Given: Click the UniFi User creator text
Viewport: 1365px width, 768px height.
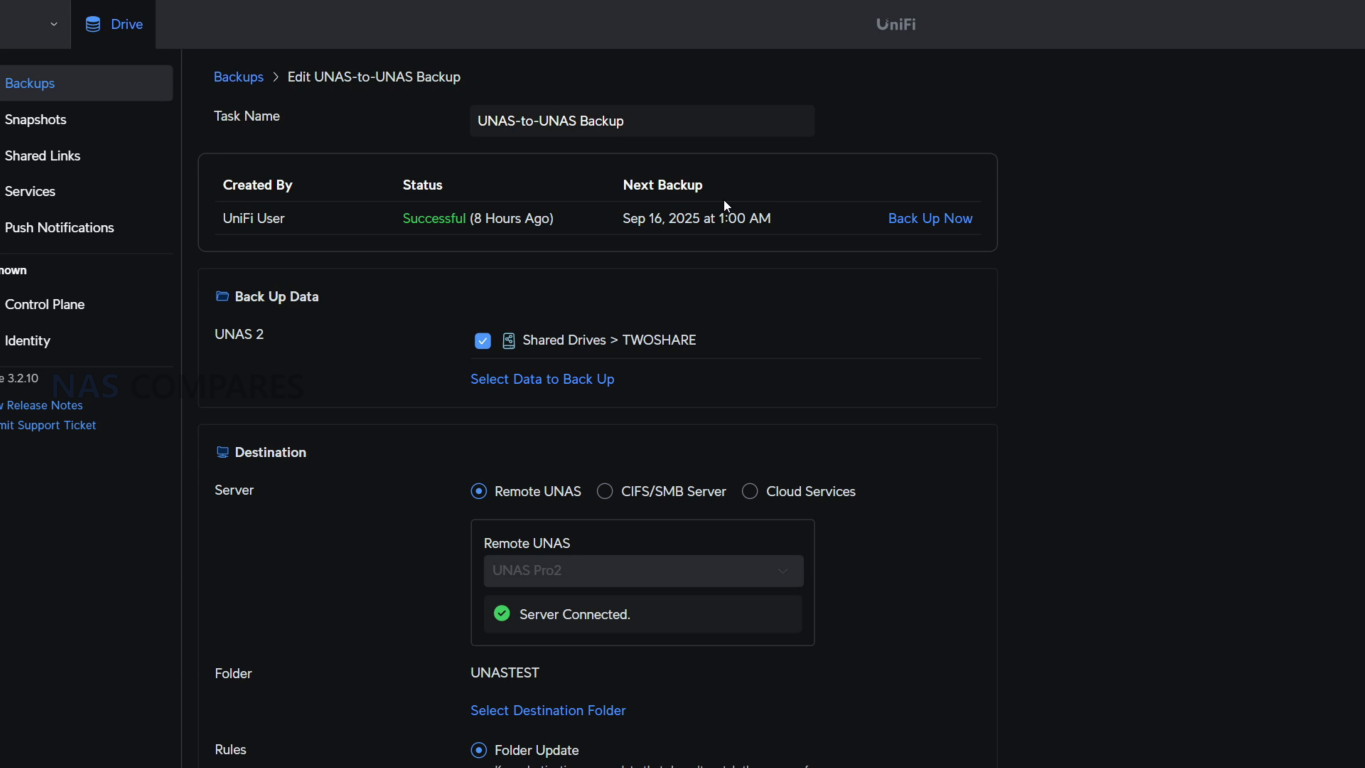Looking at the screenshot, I should pyautogui.click(x=254, y=218).
